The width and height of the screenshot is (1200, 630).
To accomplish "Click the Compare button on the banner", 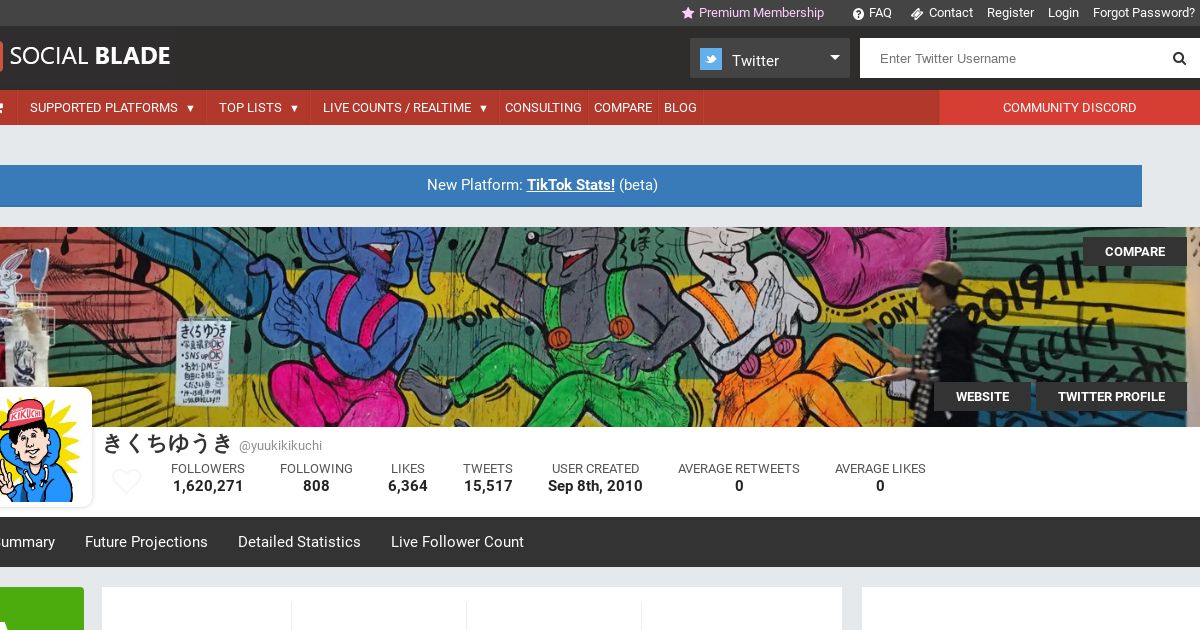I will click(1135, 251).
